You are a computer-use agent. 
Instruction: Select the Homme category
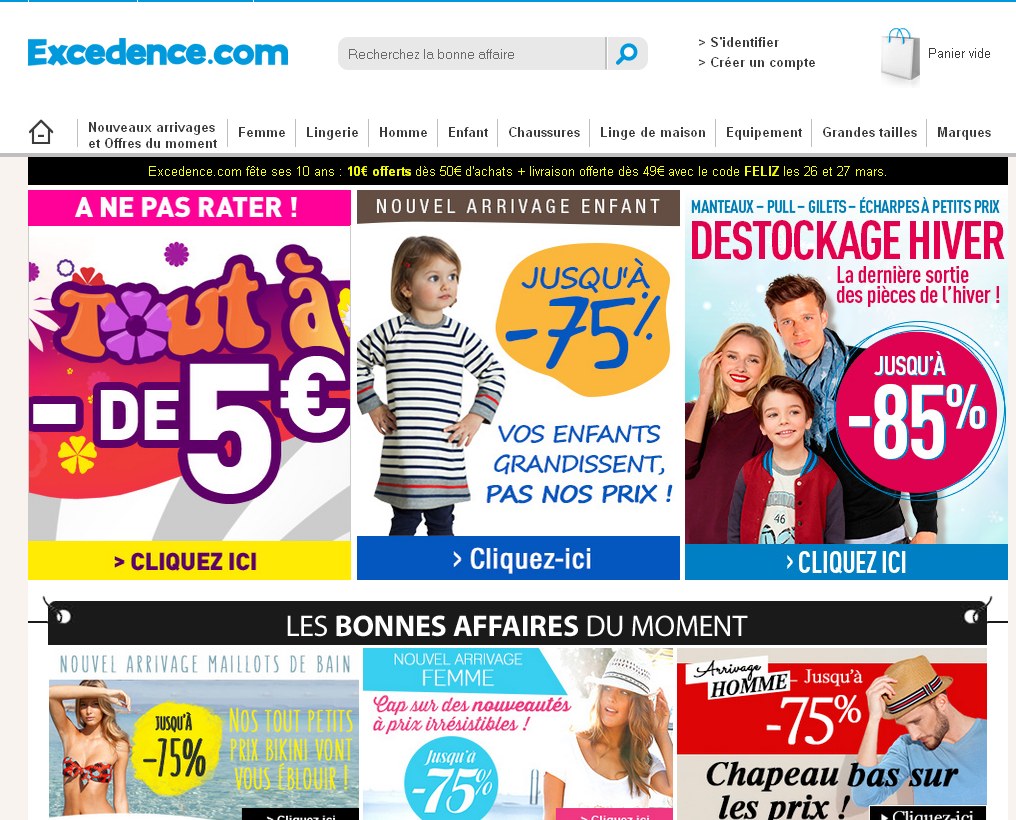(403, 132)
